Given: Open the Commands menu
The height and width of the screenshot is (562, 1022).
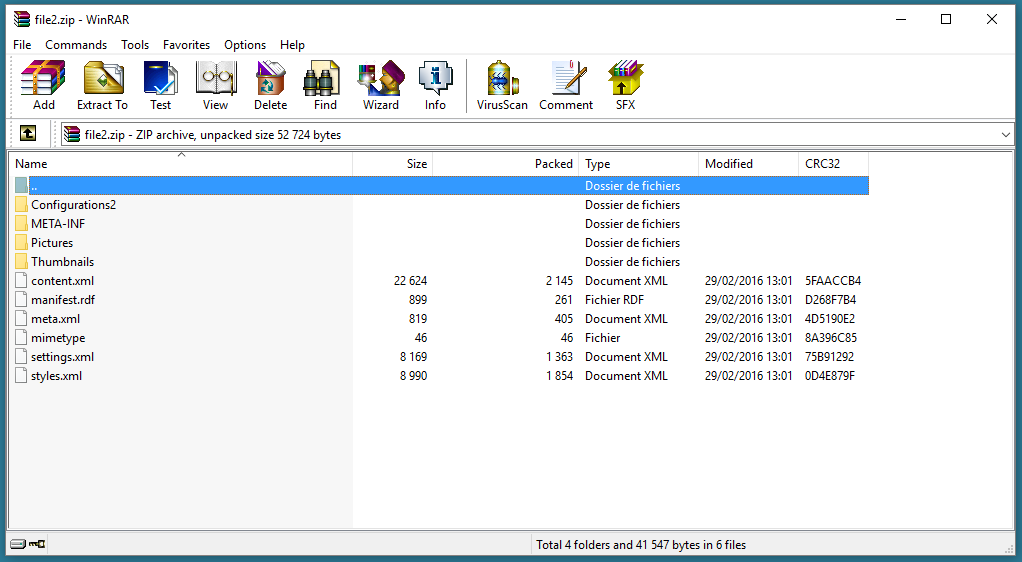Looking at the screenshot, I should (x=76, y=45).
